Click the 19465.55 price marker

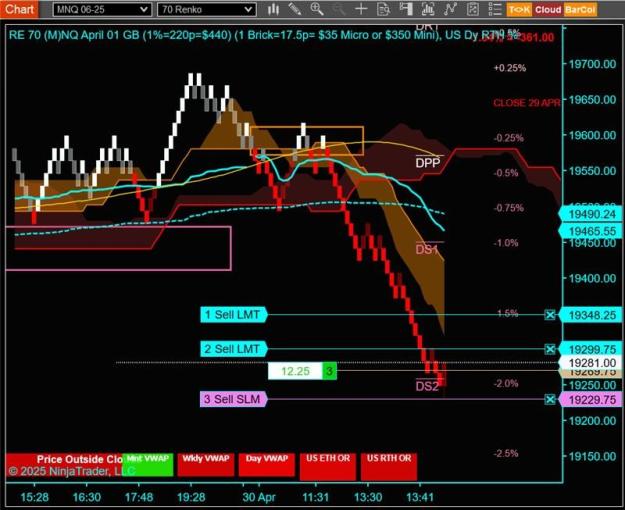pyautogui.click(x=592, y=231)
